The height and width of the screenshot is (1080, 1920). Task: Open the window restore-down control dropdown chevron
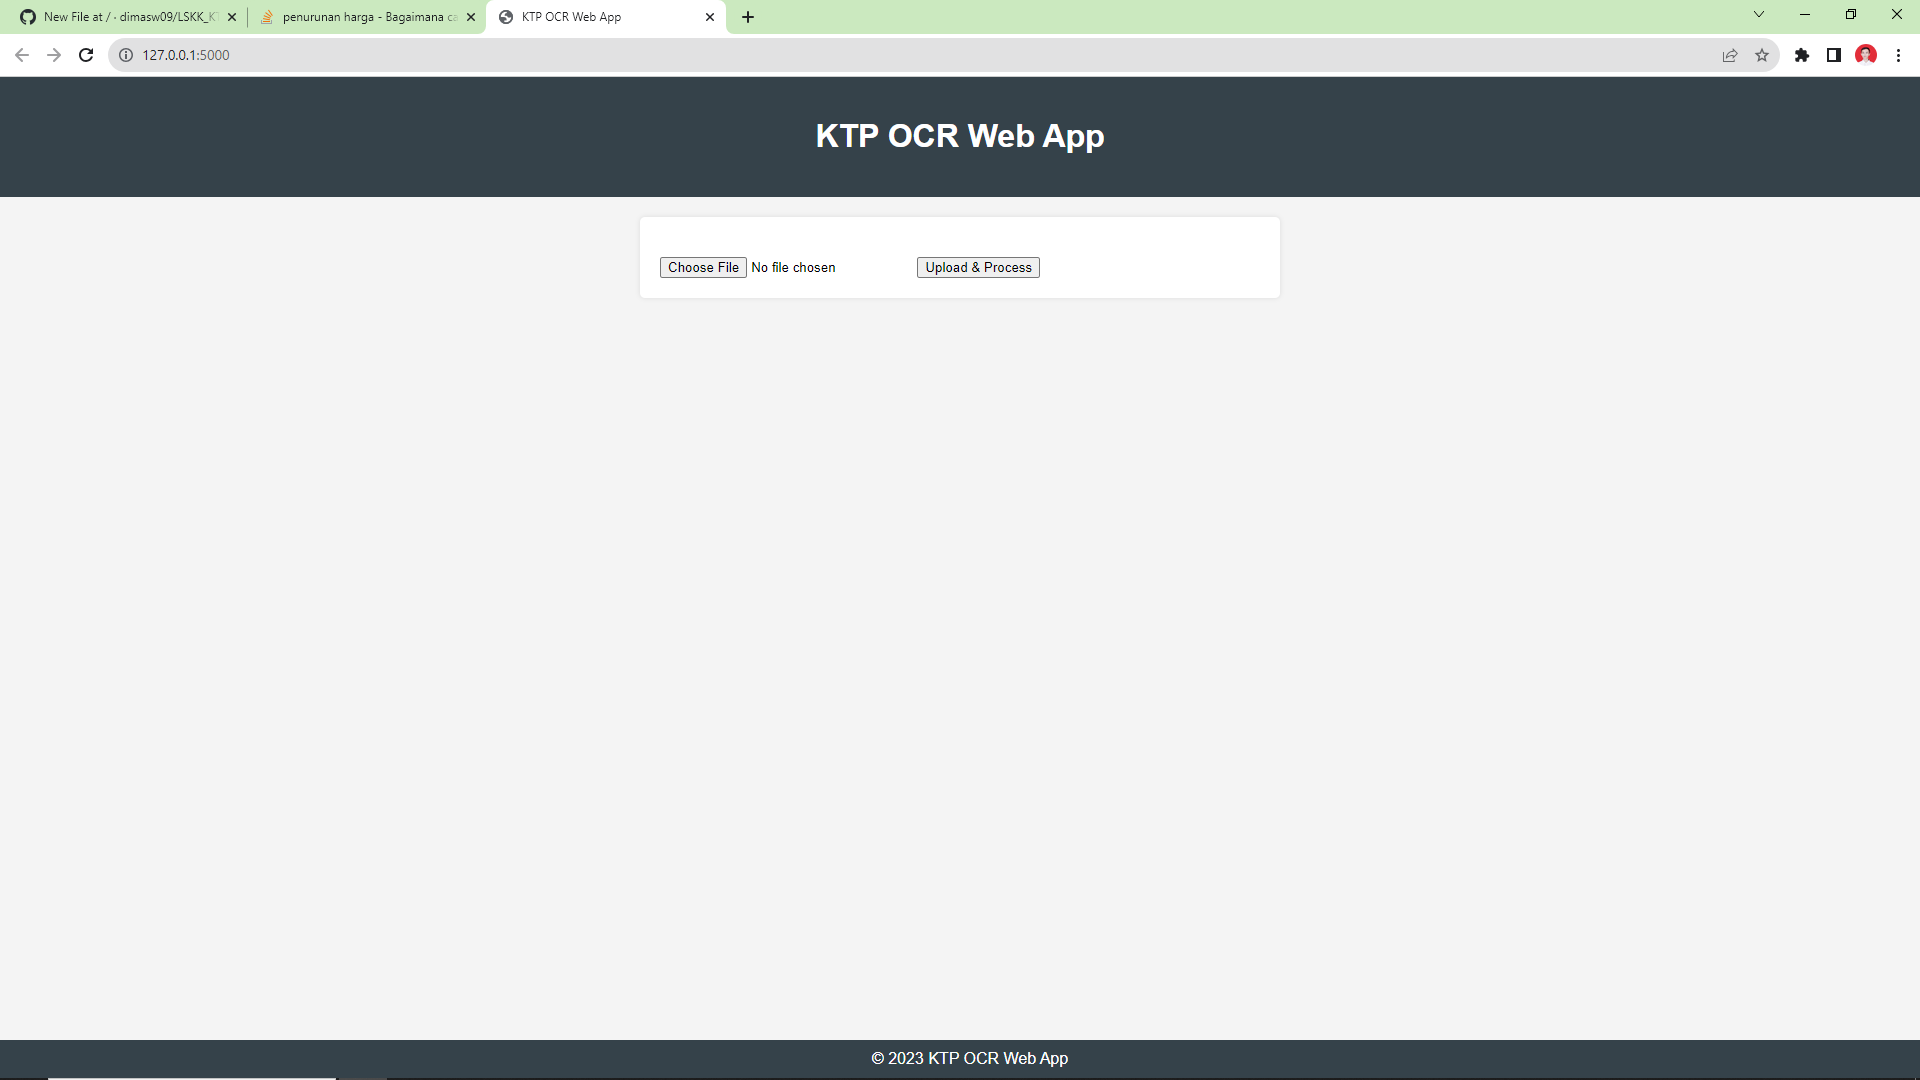(1758, 14)
